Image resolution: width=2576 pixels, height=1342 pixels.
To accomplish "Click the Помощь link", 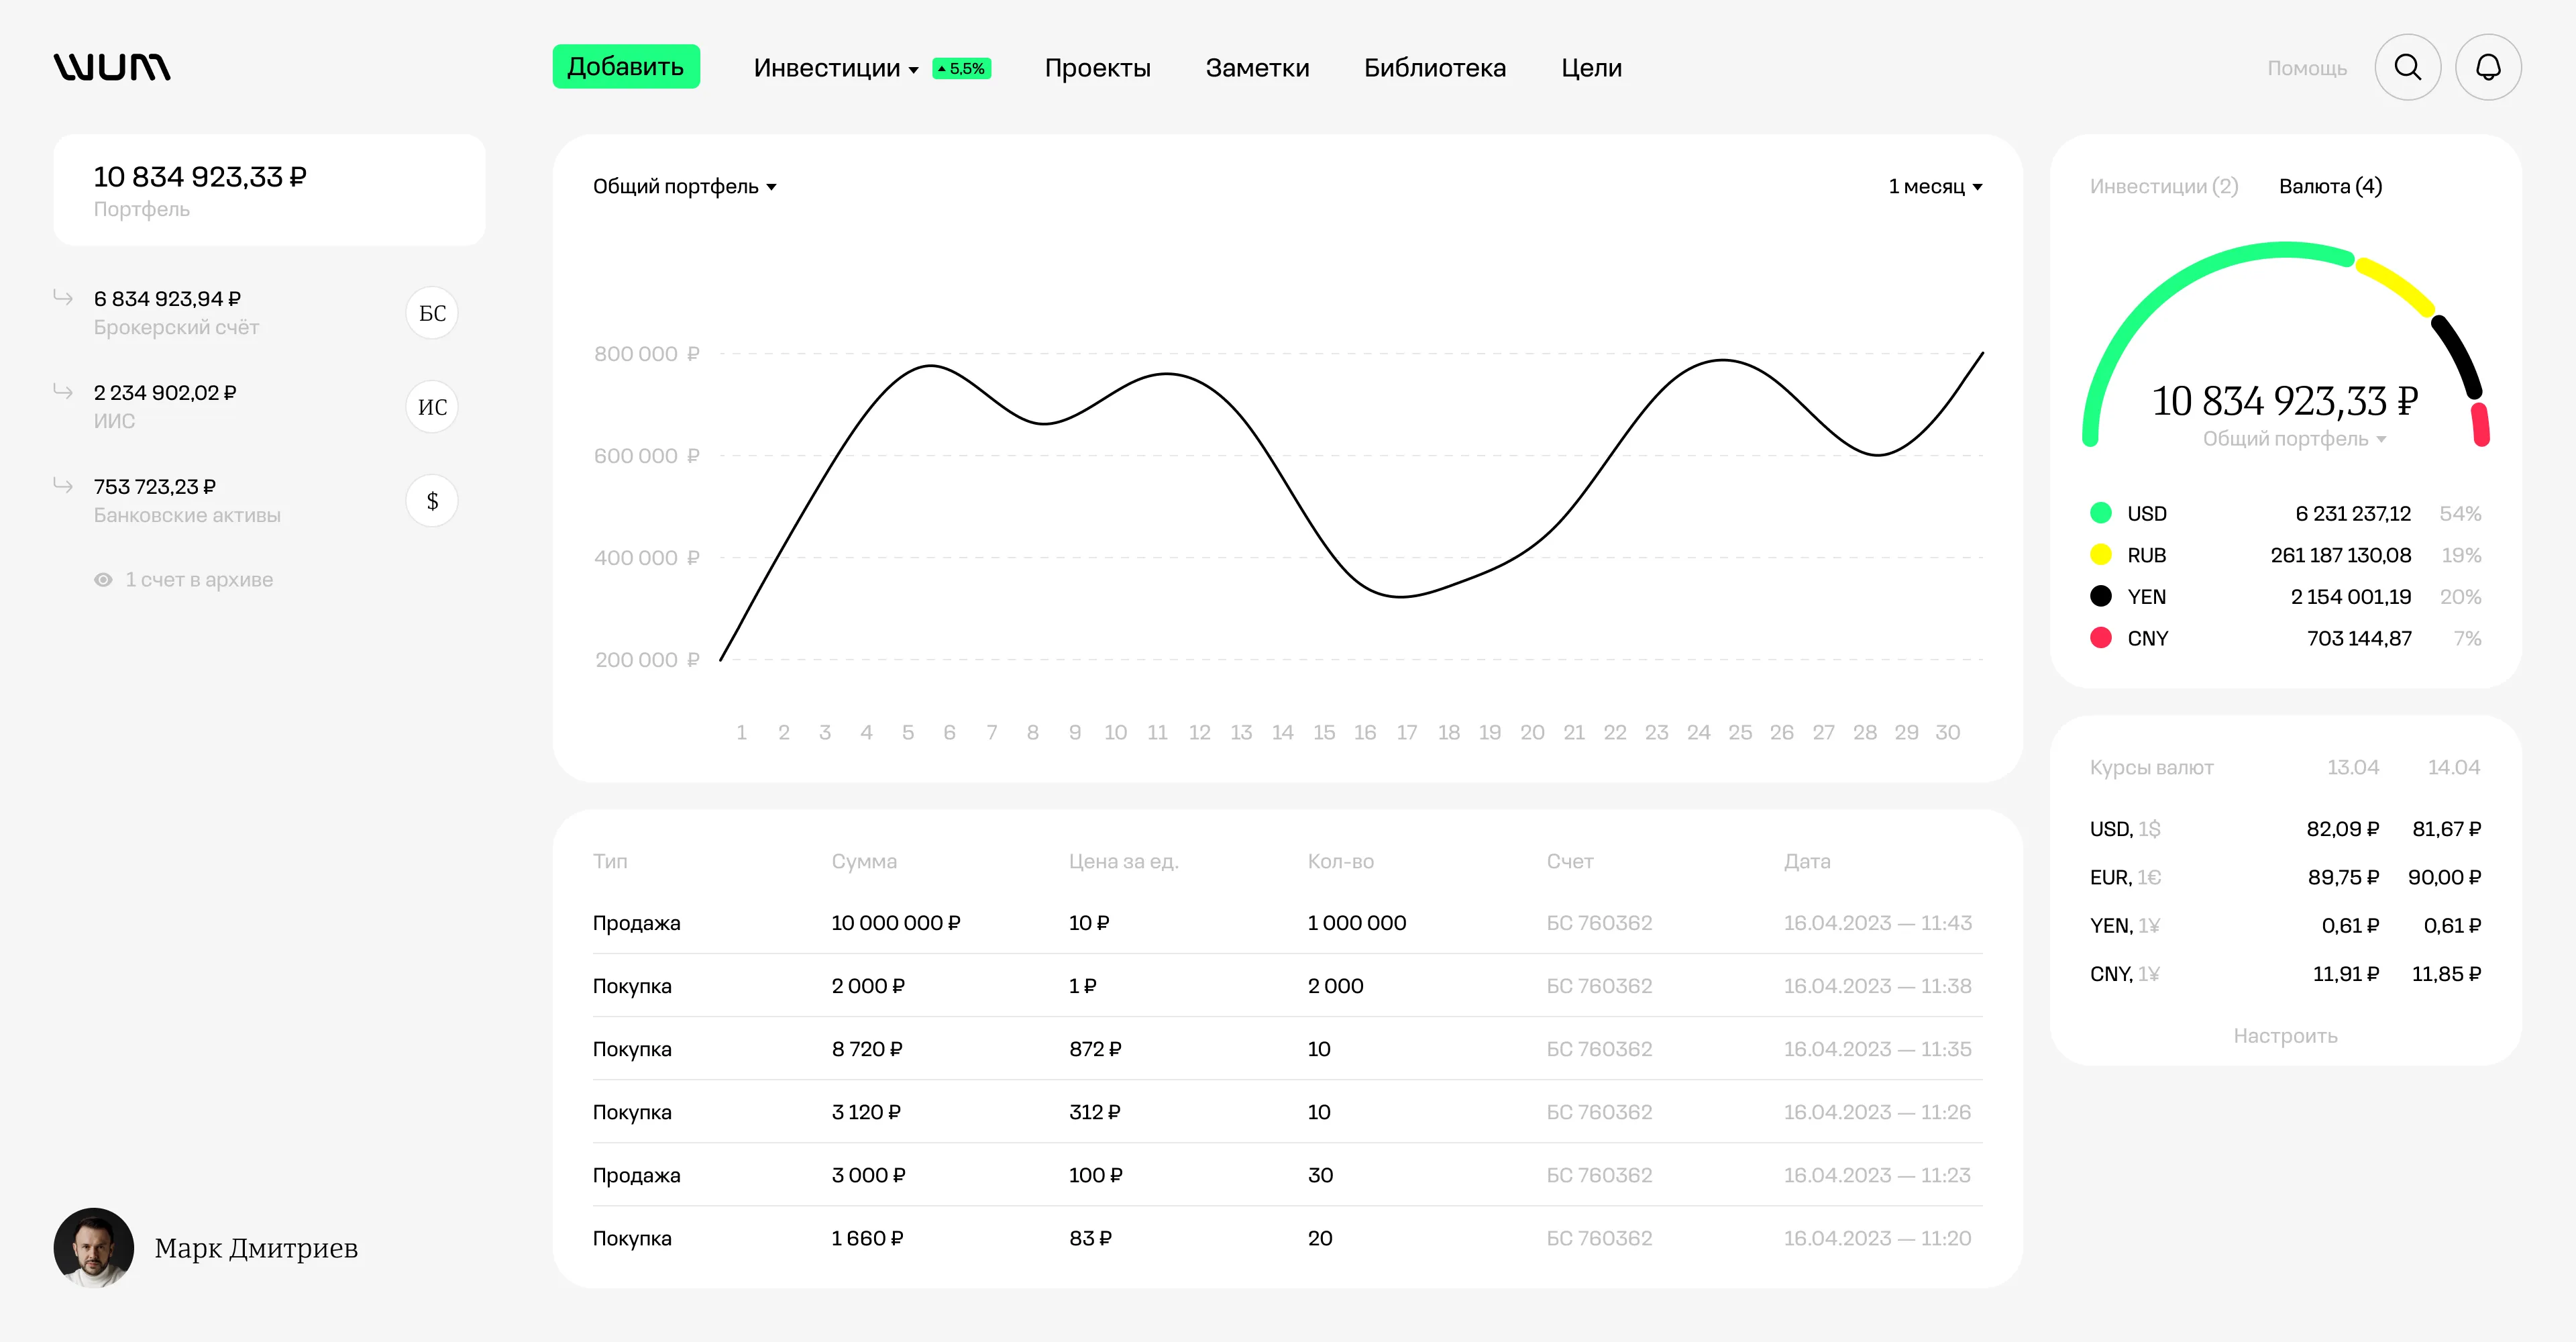I will coord(2306,68).
